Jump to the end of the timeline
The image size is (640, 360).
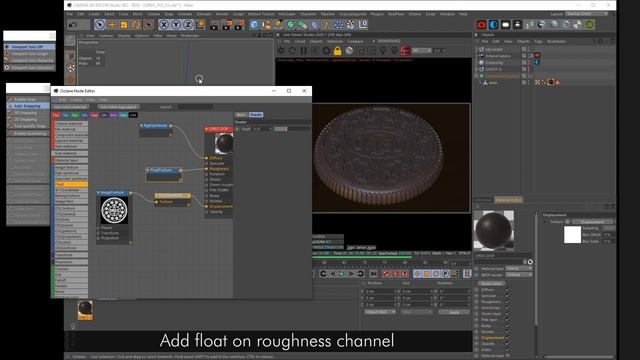[x=373, y=274]
